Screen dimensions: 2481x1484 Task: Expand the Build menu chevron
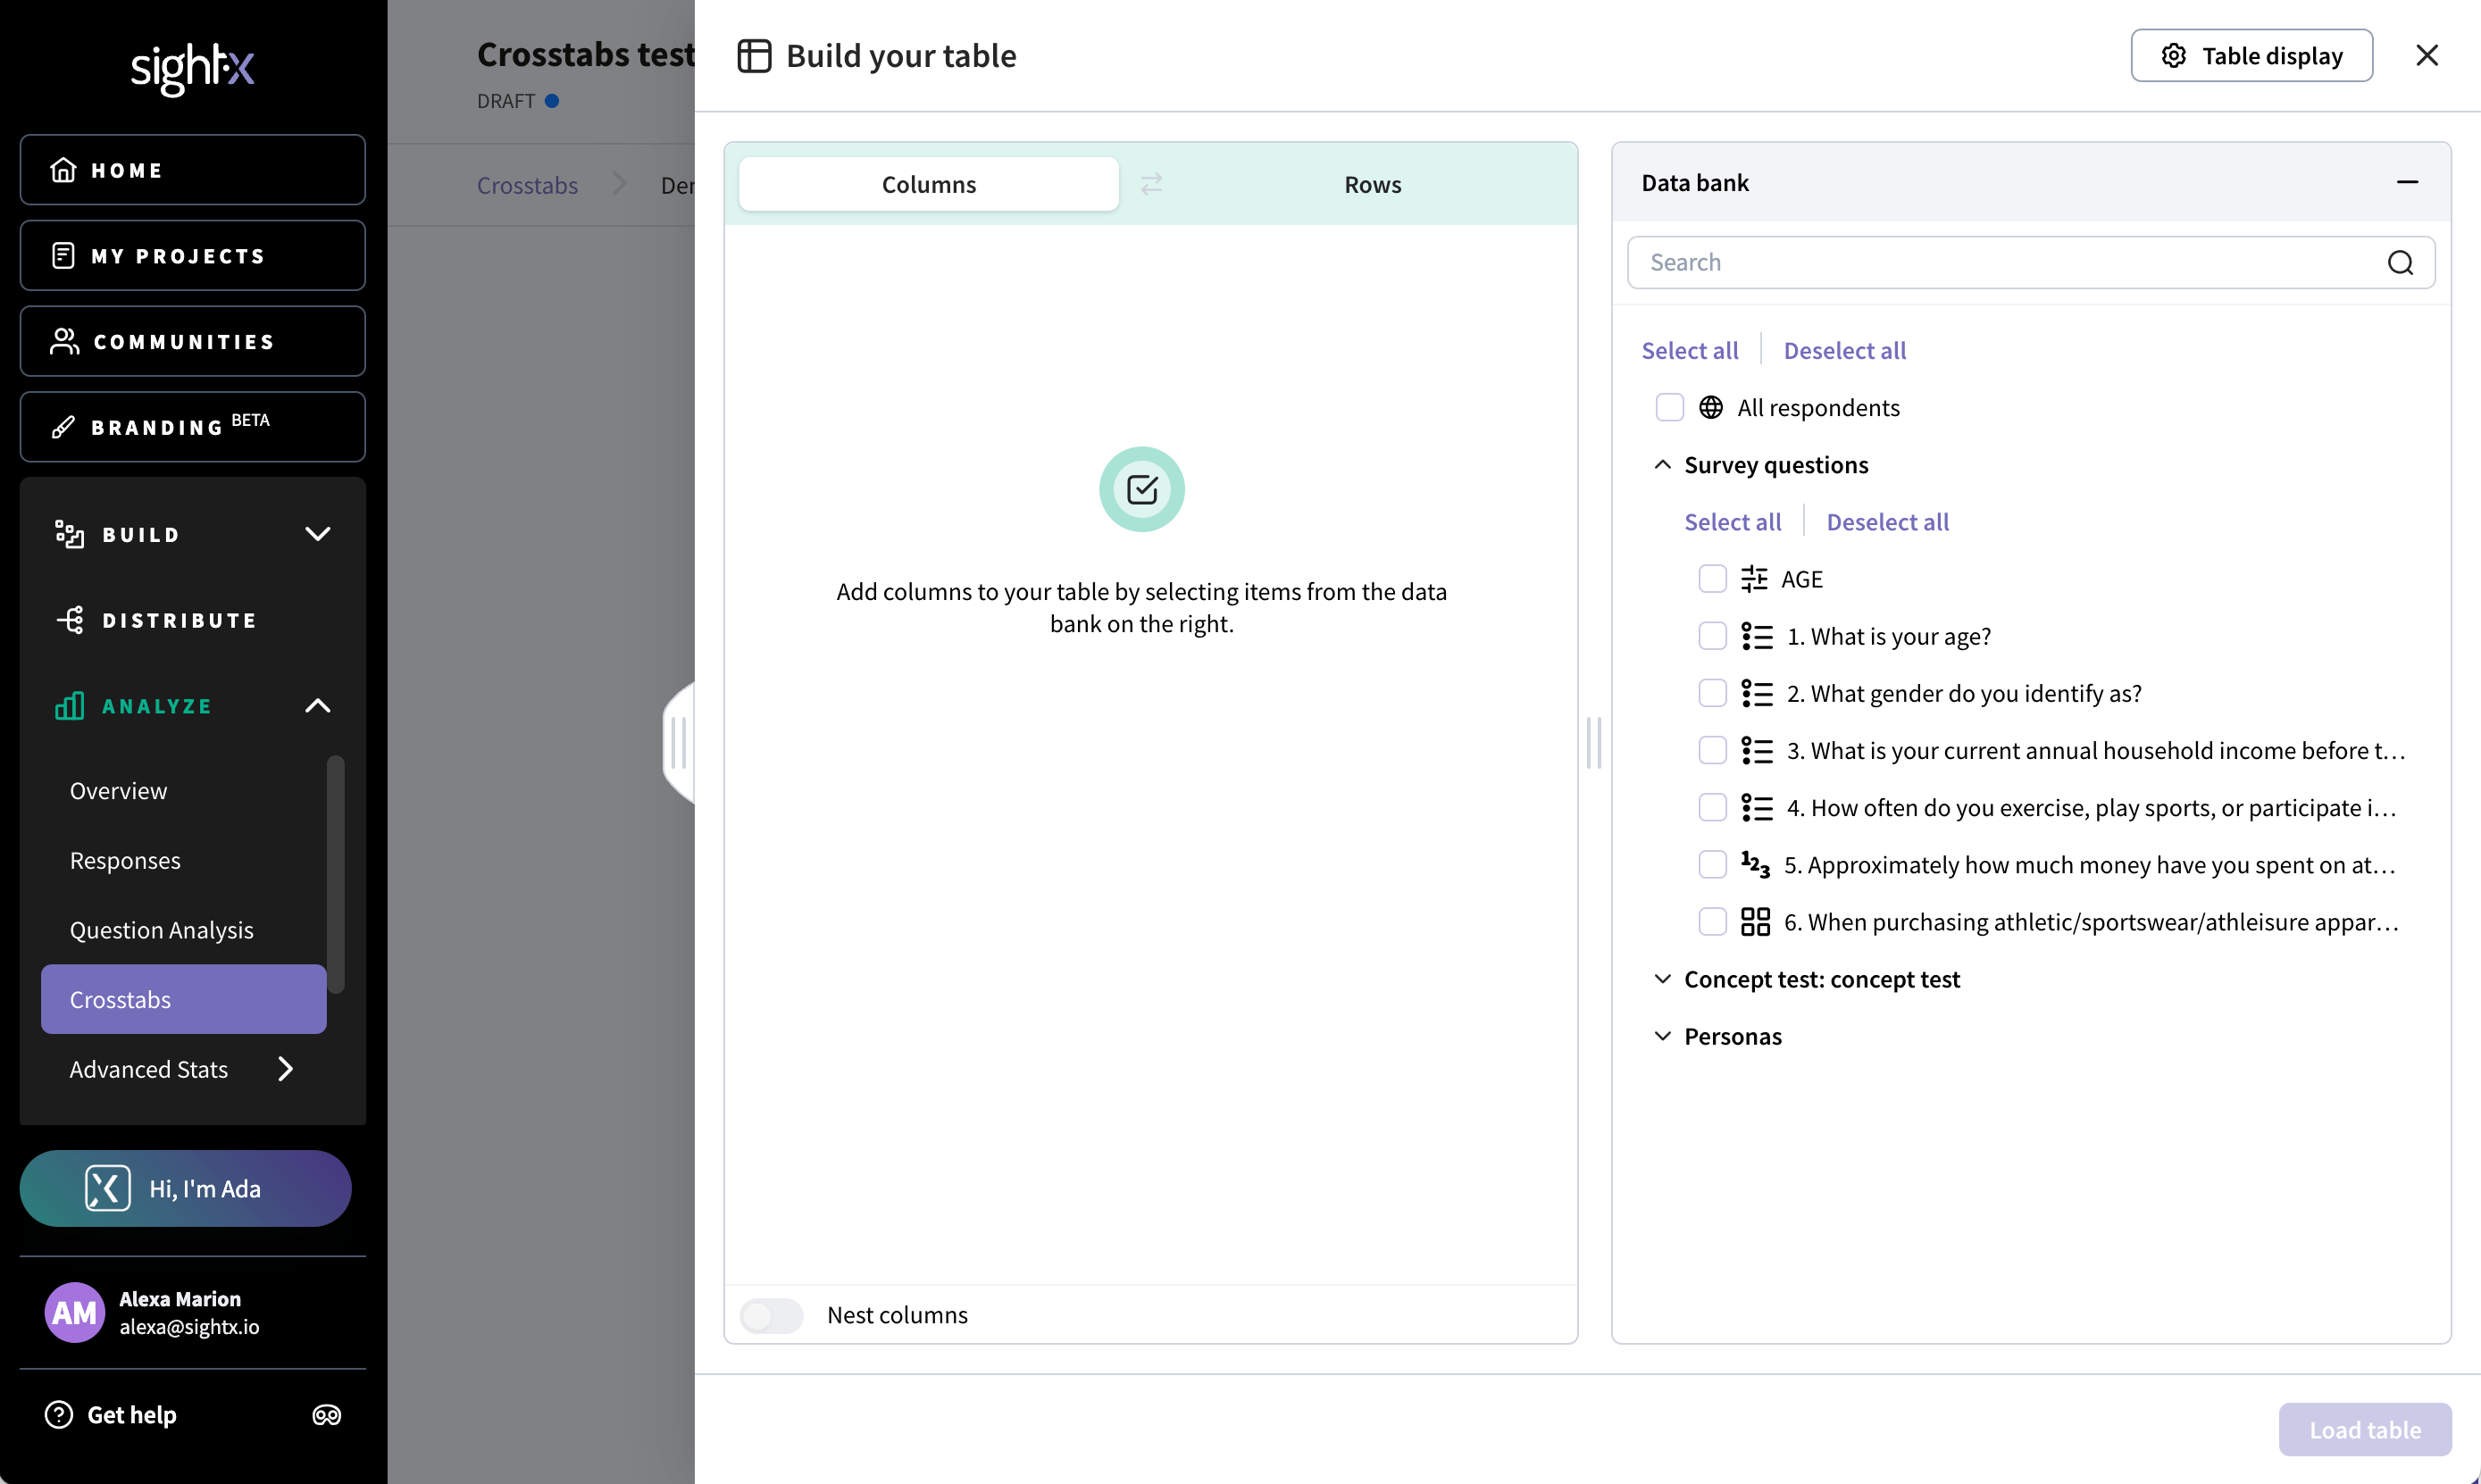coord(317,534)
